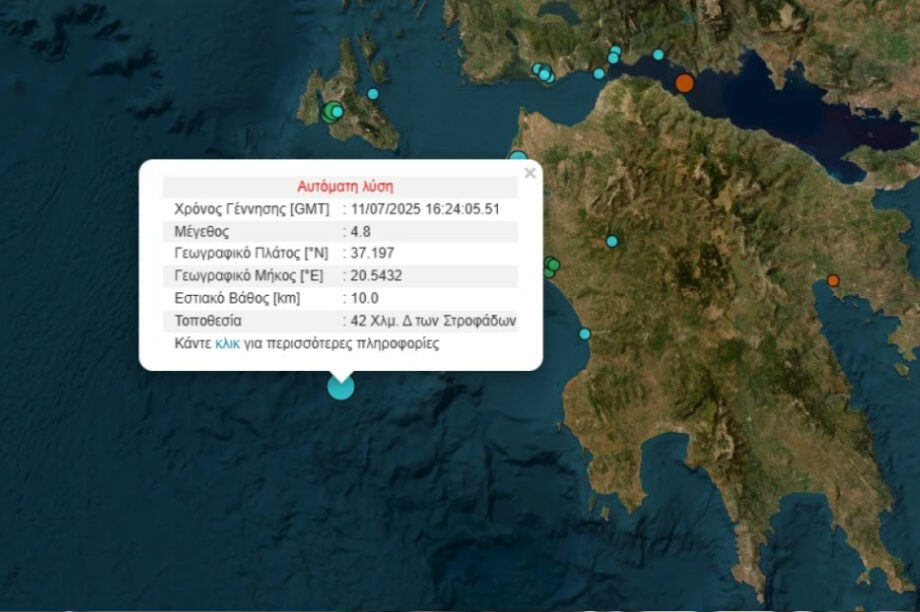Image resolution: width=920 pixels, height=612 pixels.
Task: Select the green marker cluster on the western Peloponnese coast
Action: pyautogui.click(x=551, y=268)
